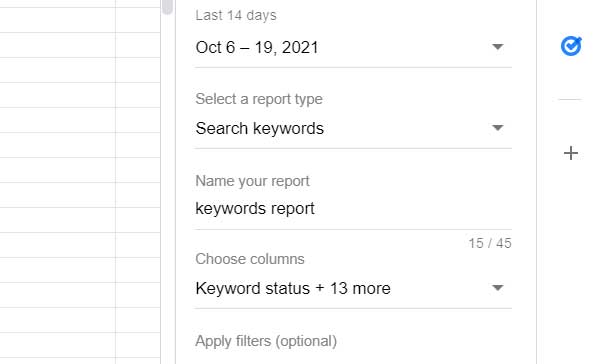Expand the Choose columns dropdown arrow
This screenshot has height=364, width=602.
498,288
